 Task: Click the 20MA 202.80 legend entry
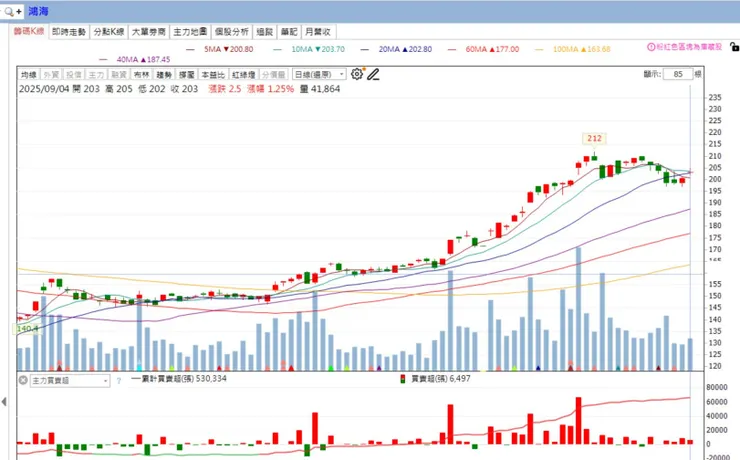pyautogui.click(x=396, y=49)
